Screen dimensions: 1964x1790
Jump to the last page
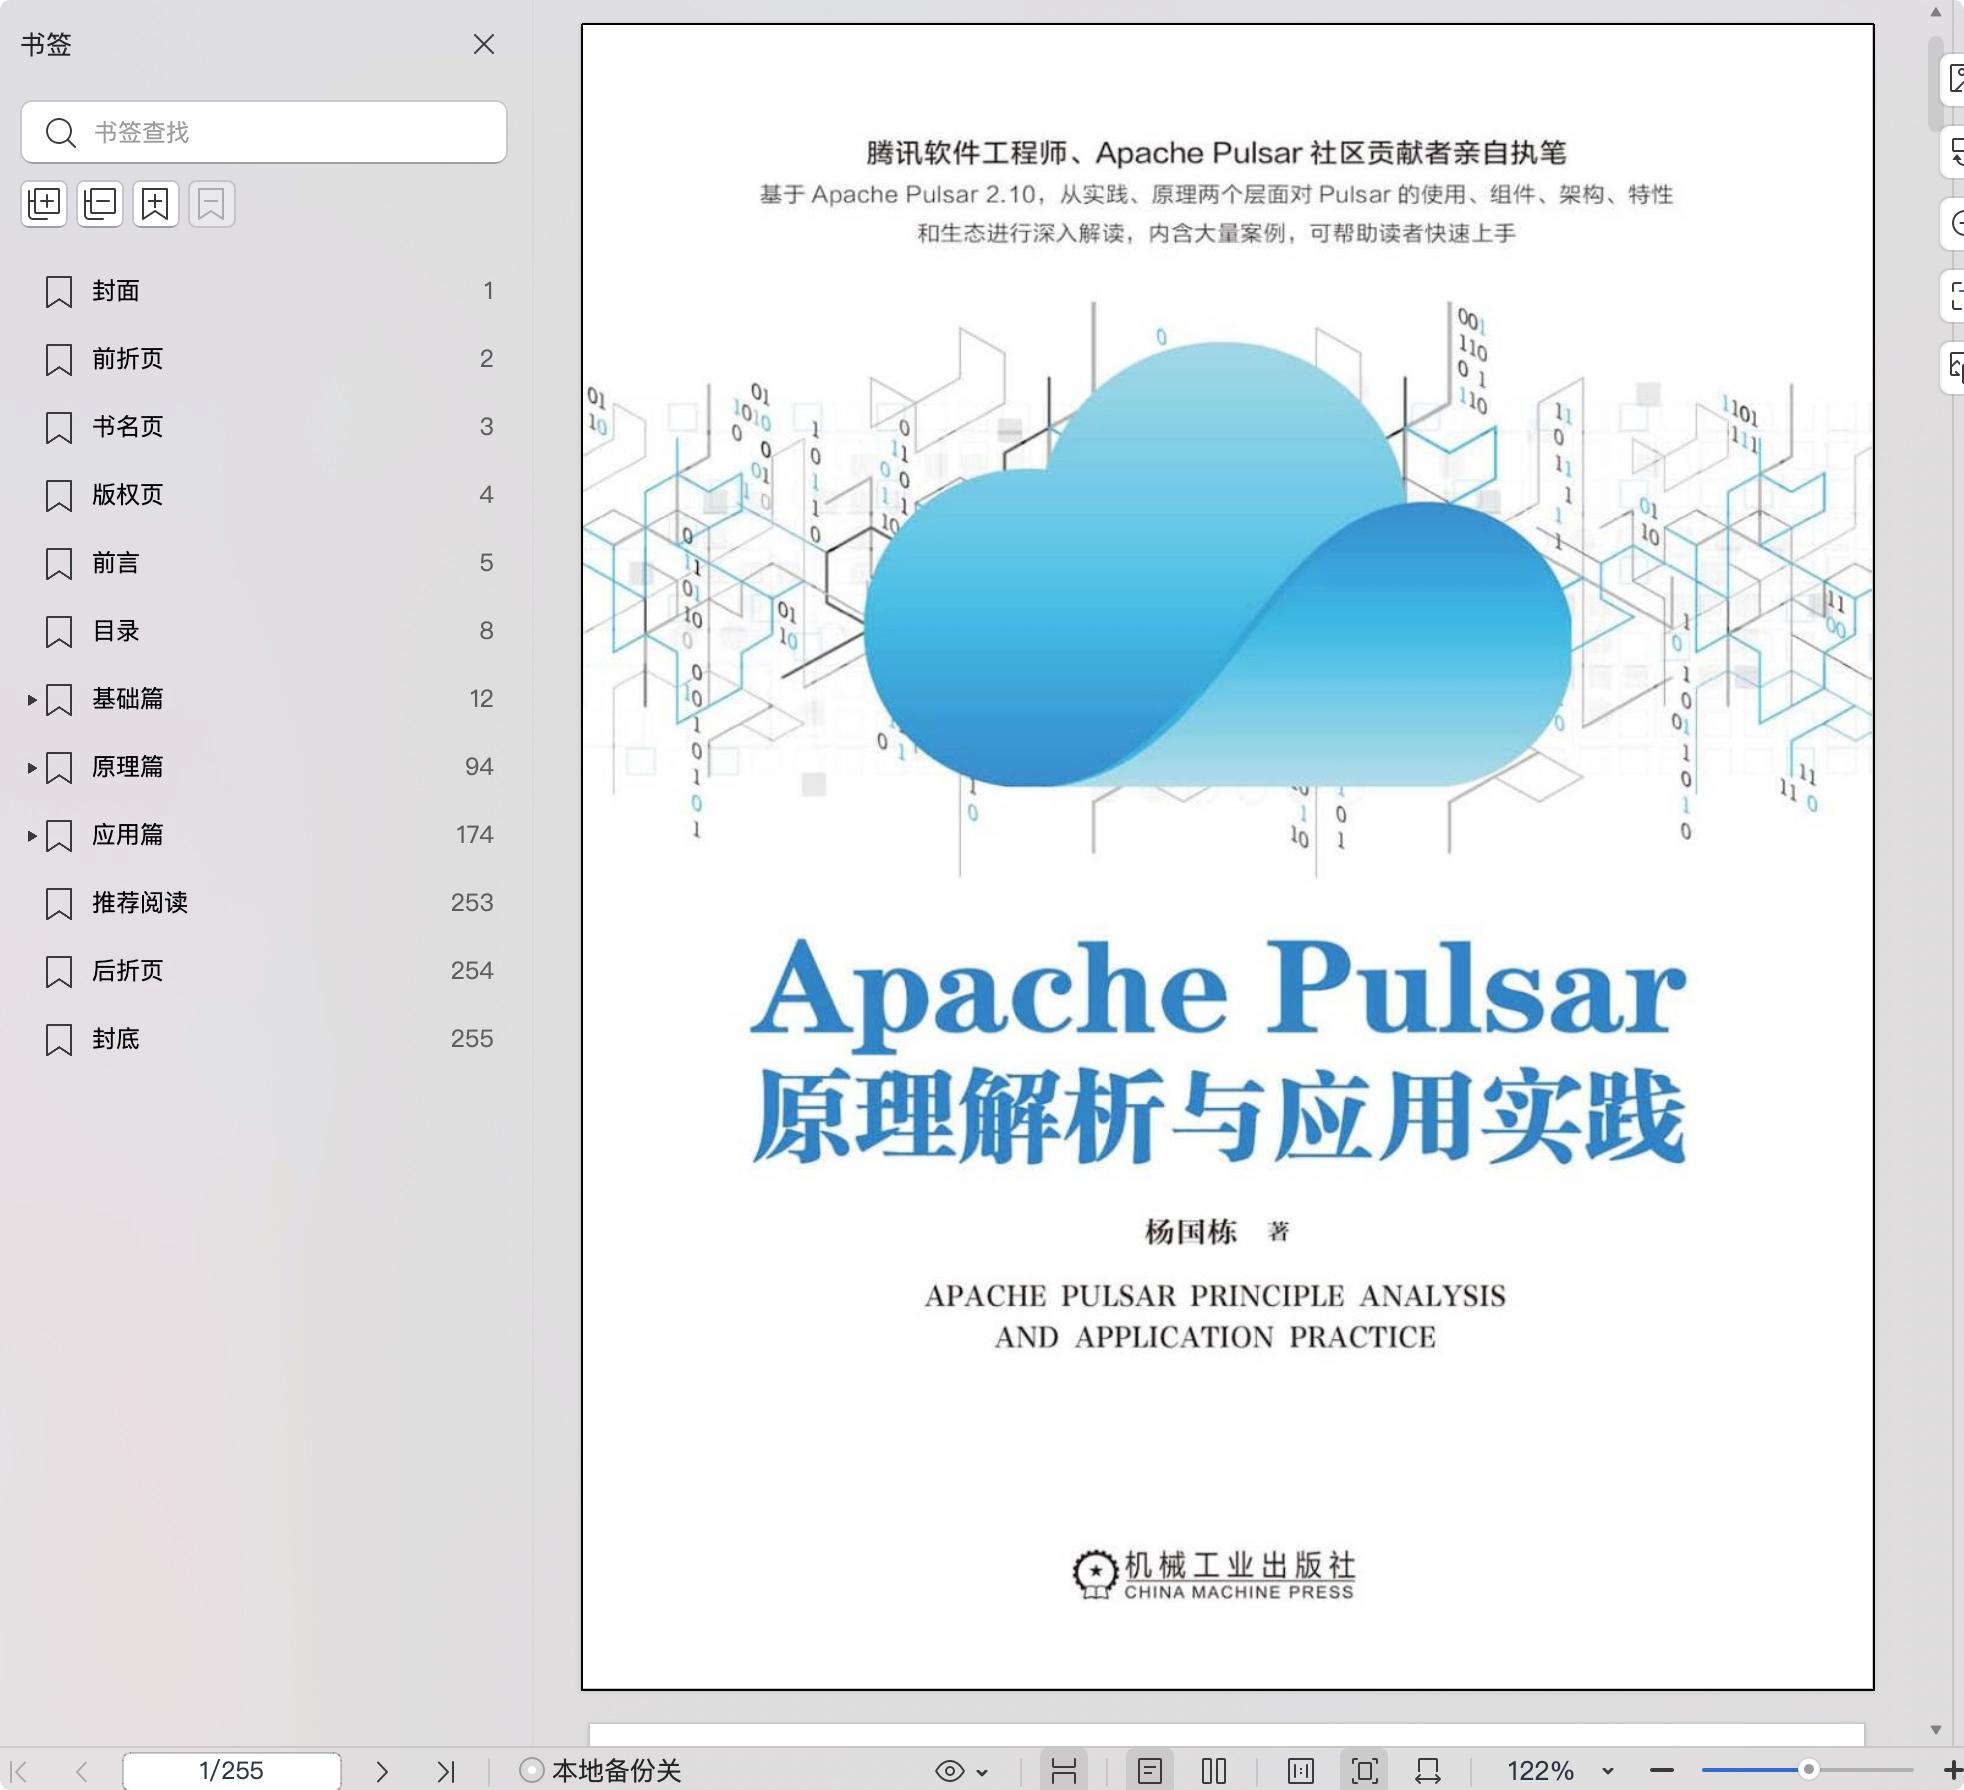(x=446, y=1771)
